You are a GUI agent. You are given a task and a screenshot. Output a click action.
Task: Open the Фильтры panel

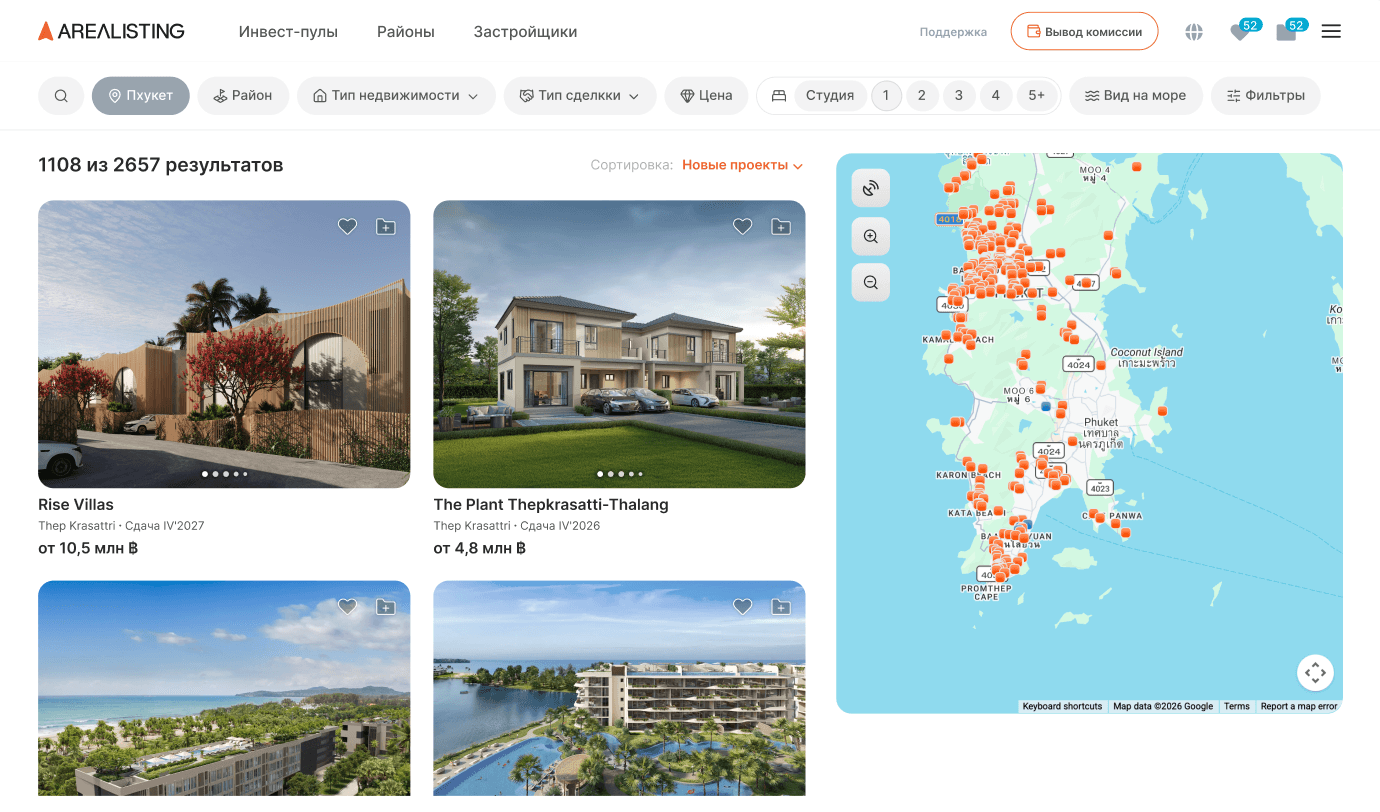[x=1265, y=96]
